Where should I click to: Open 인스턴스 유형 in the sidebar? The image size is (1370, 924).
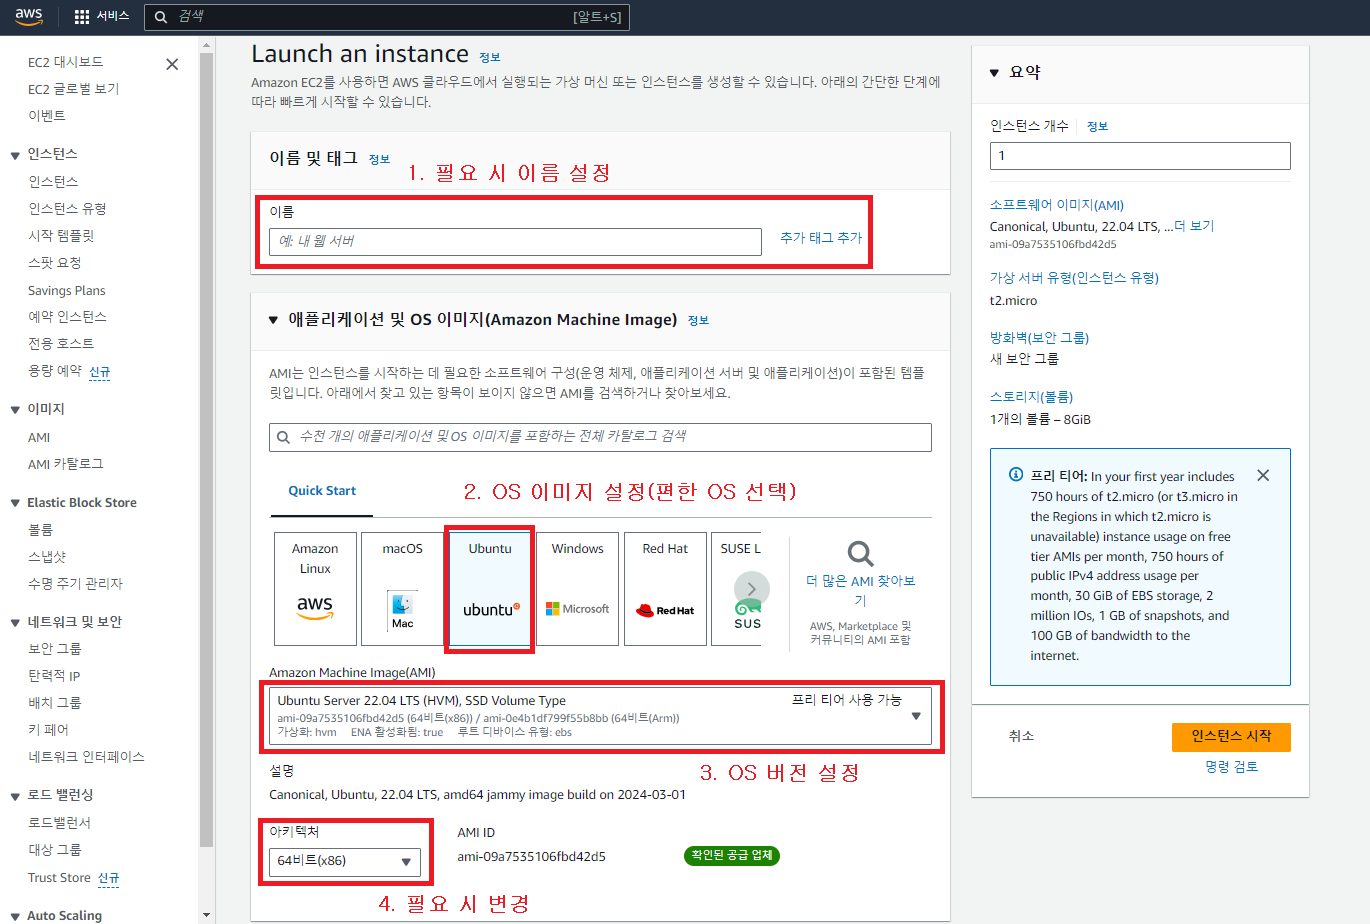tap(67, 209)
